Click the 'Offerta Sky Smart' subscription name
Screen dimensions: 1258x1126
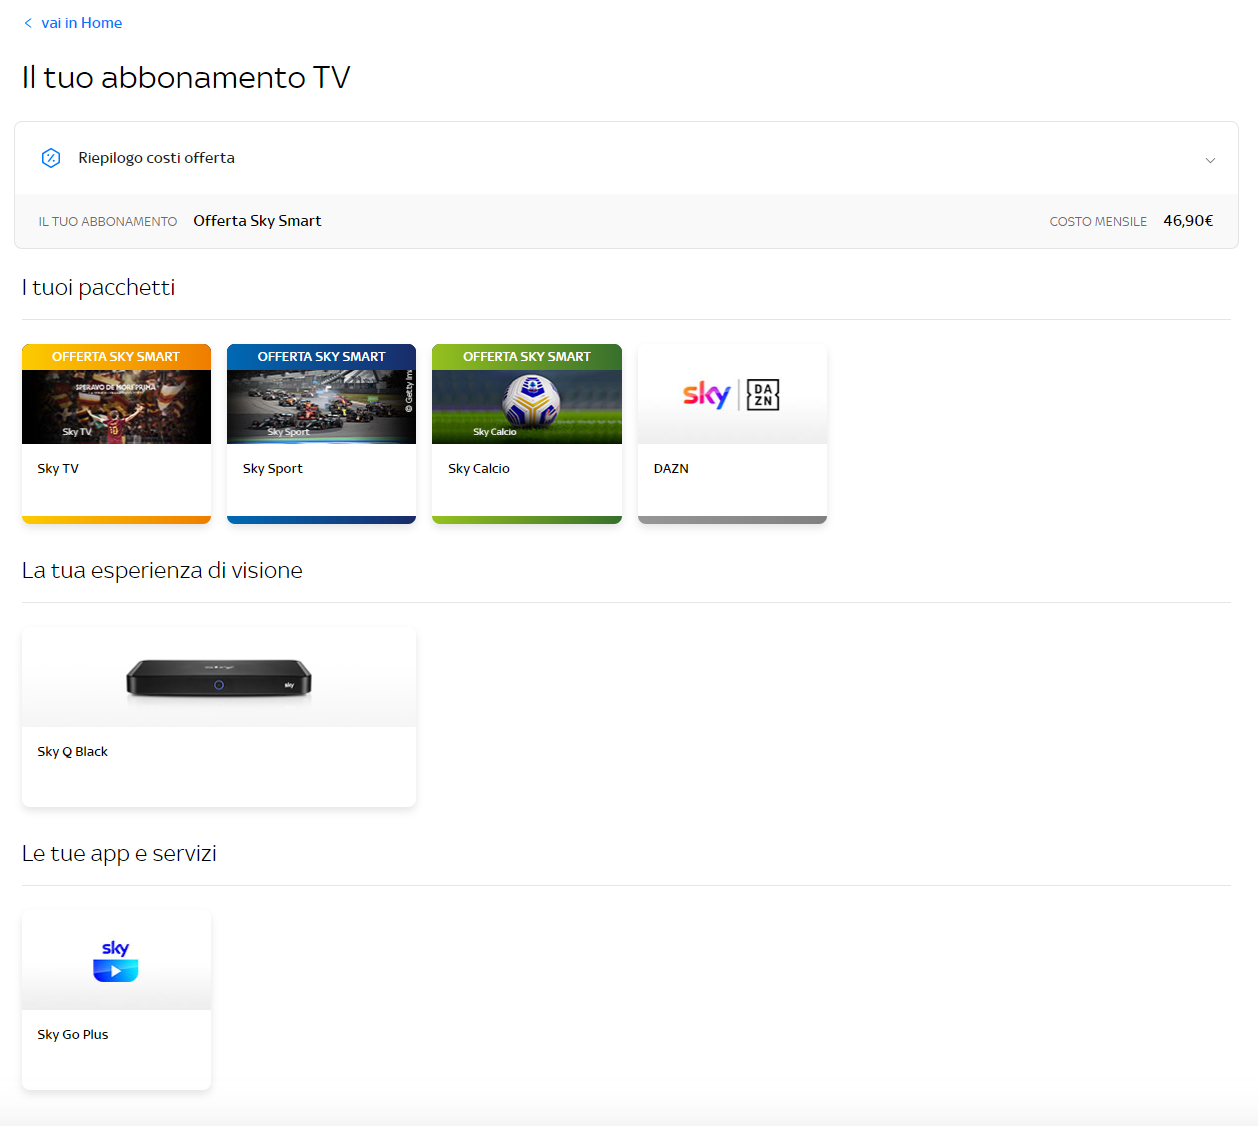(x=257, y=221)
